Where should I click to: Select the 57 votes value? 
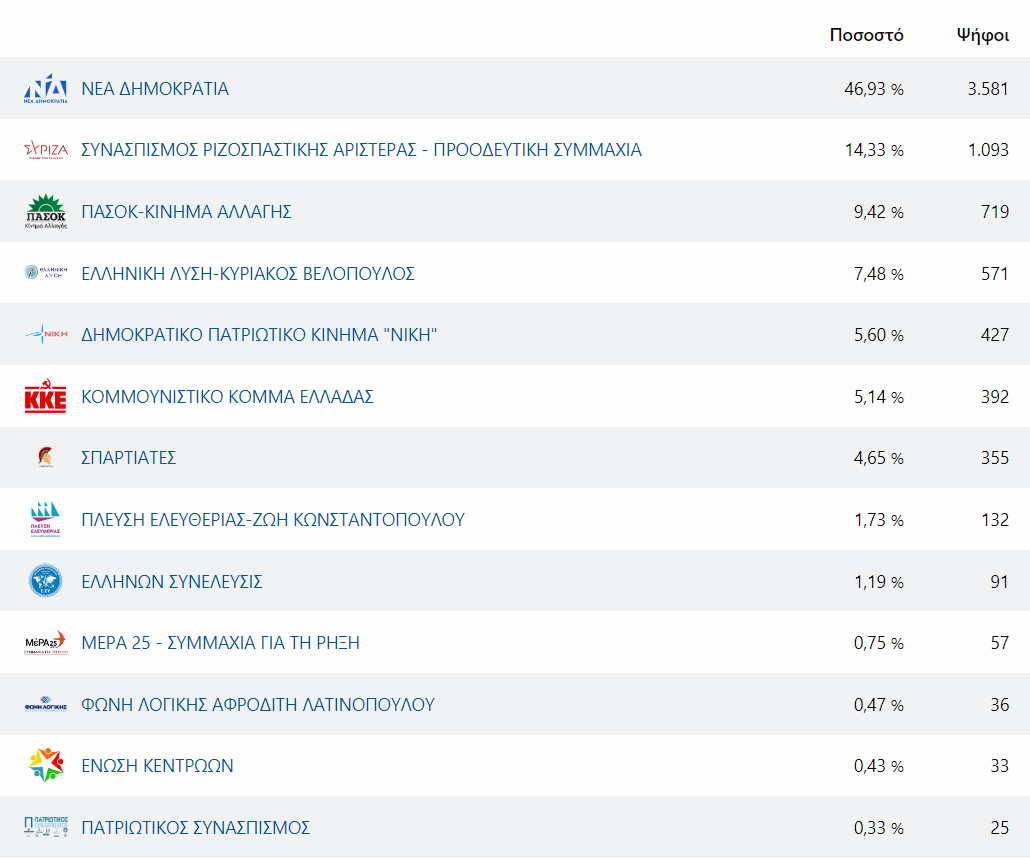point(1000,642)
